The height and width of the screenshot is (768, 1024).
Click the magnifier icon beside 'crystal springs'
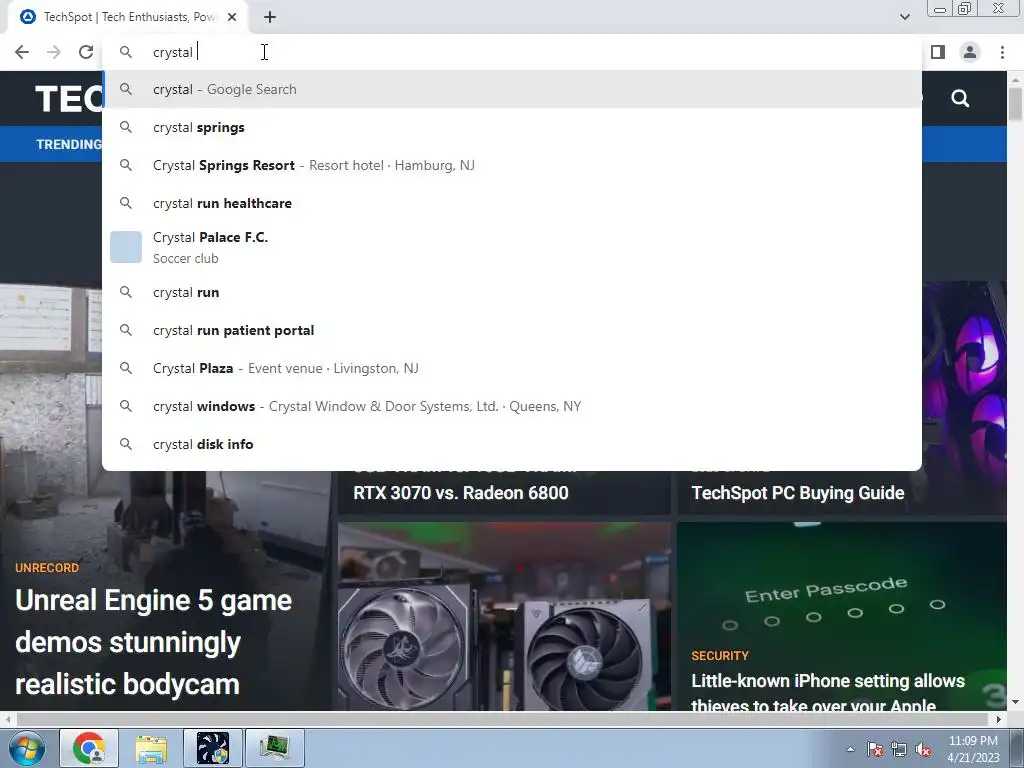126,127
